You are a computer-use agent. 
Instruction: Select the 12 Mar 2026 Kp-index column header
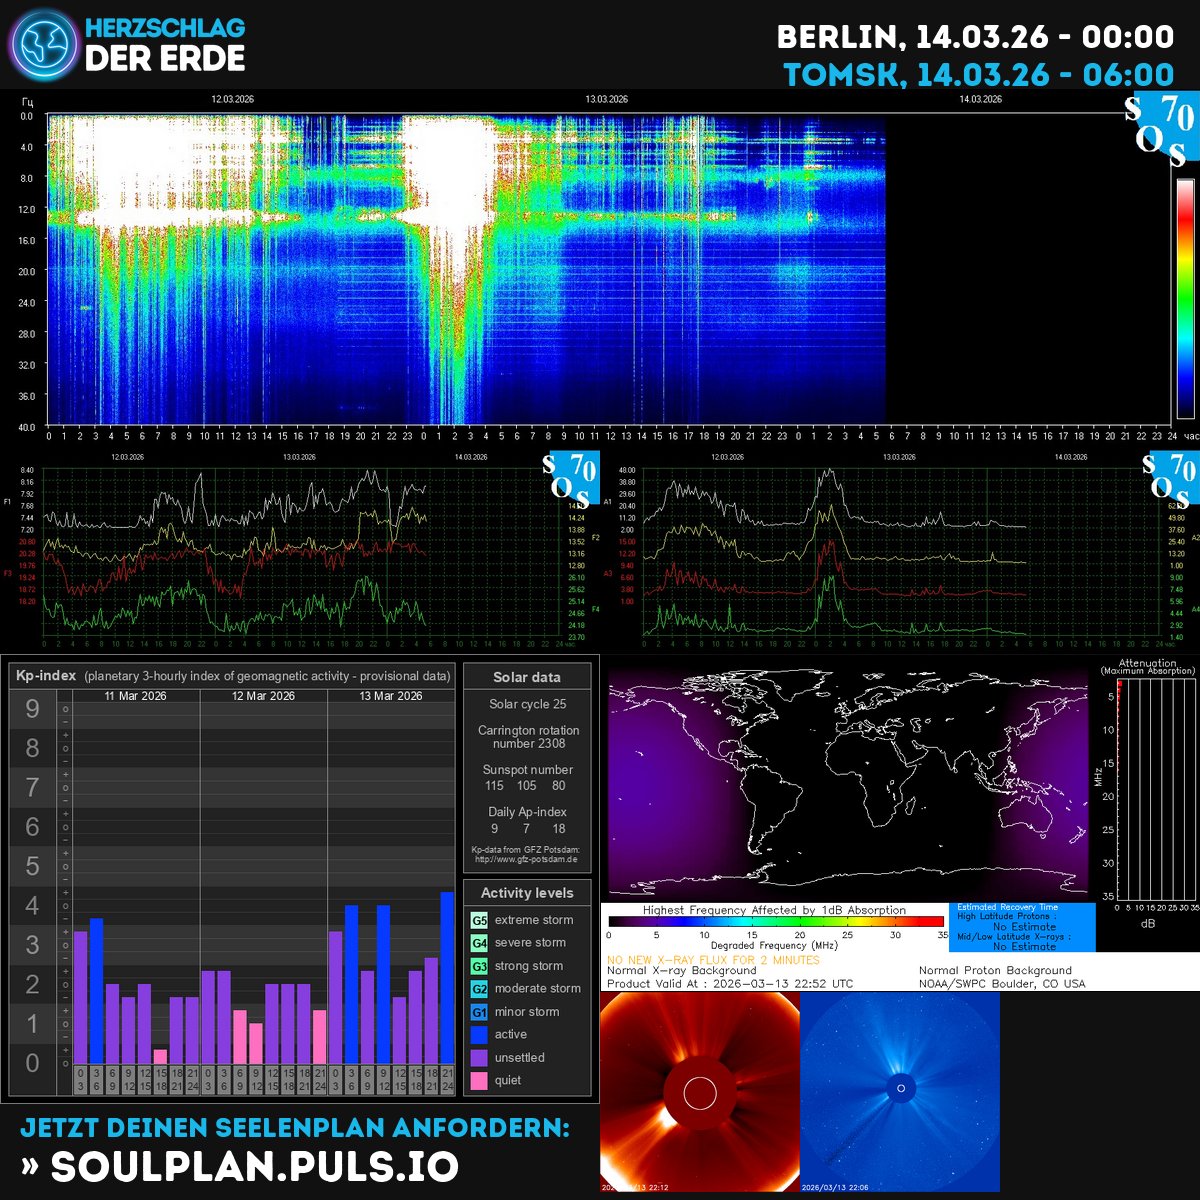tap(264, 696)
